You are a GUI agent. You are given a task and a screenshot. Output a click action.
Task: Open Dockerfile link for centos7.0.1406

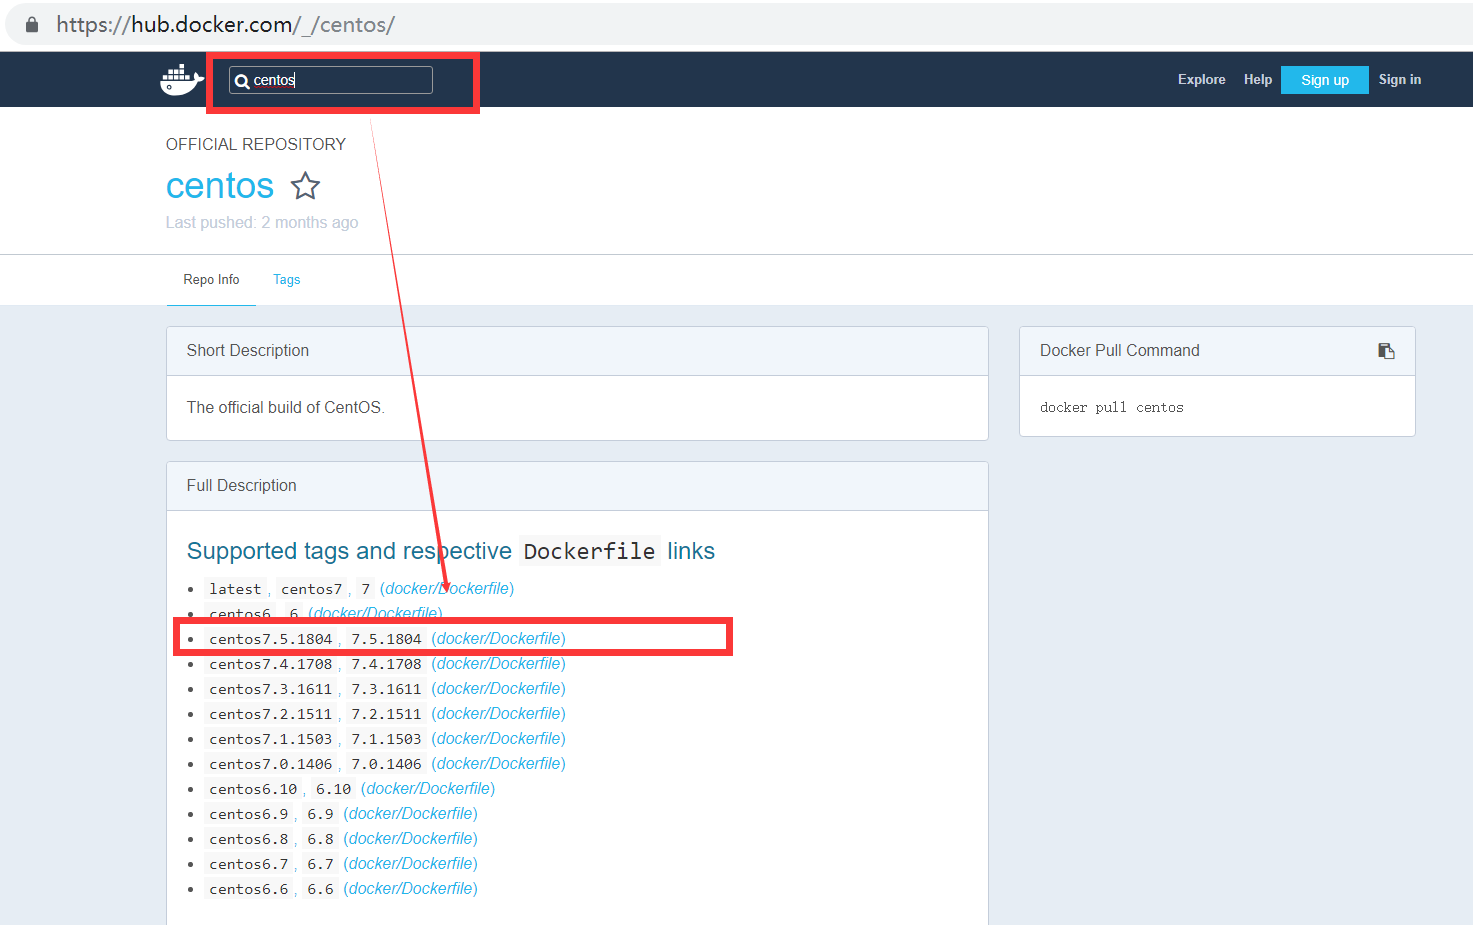click(499, 764)
